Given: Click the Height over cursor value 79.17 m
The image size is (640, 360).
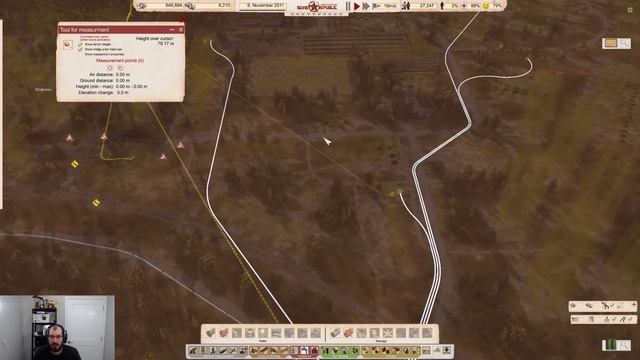Looking at the screenshot, I should 165,43.
